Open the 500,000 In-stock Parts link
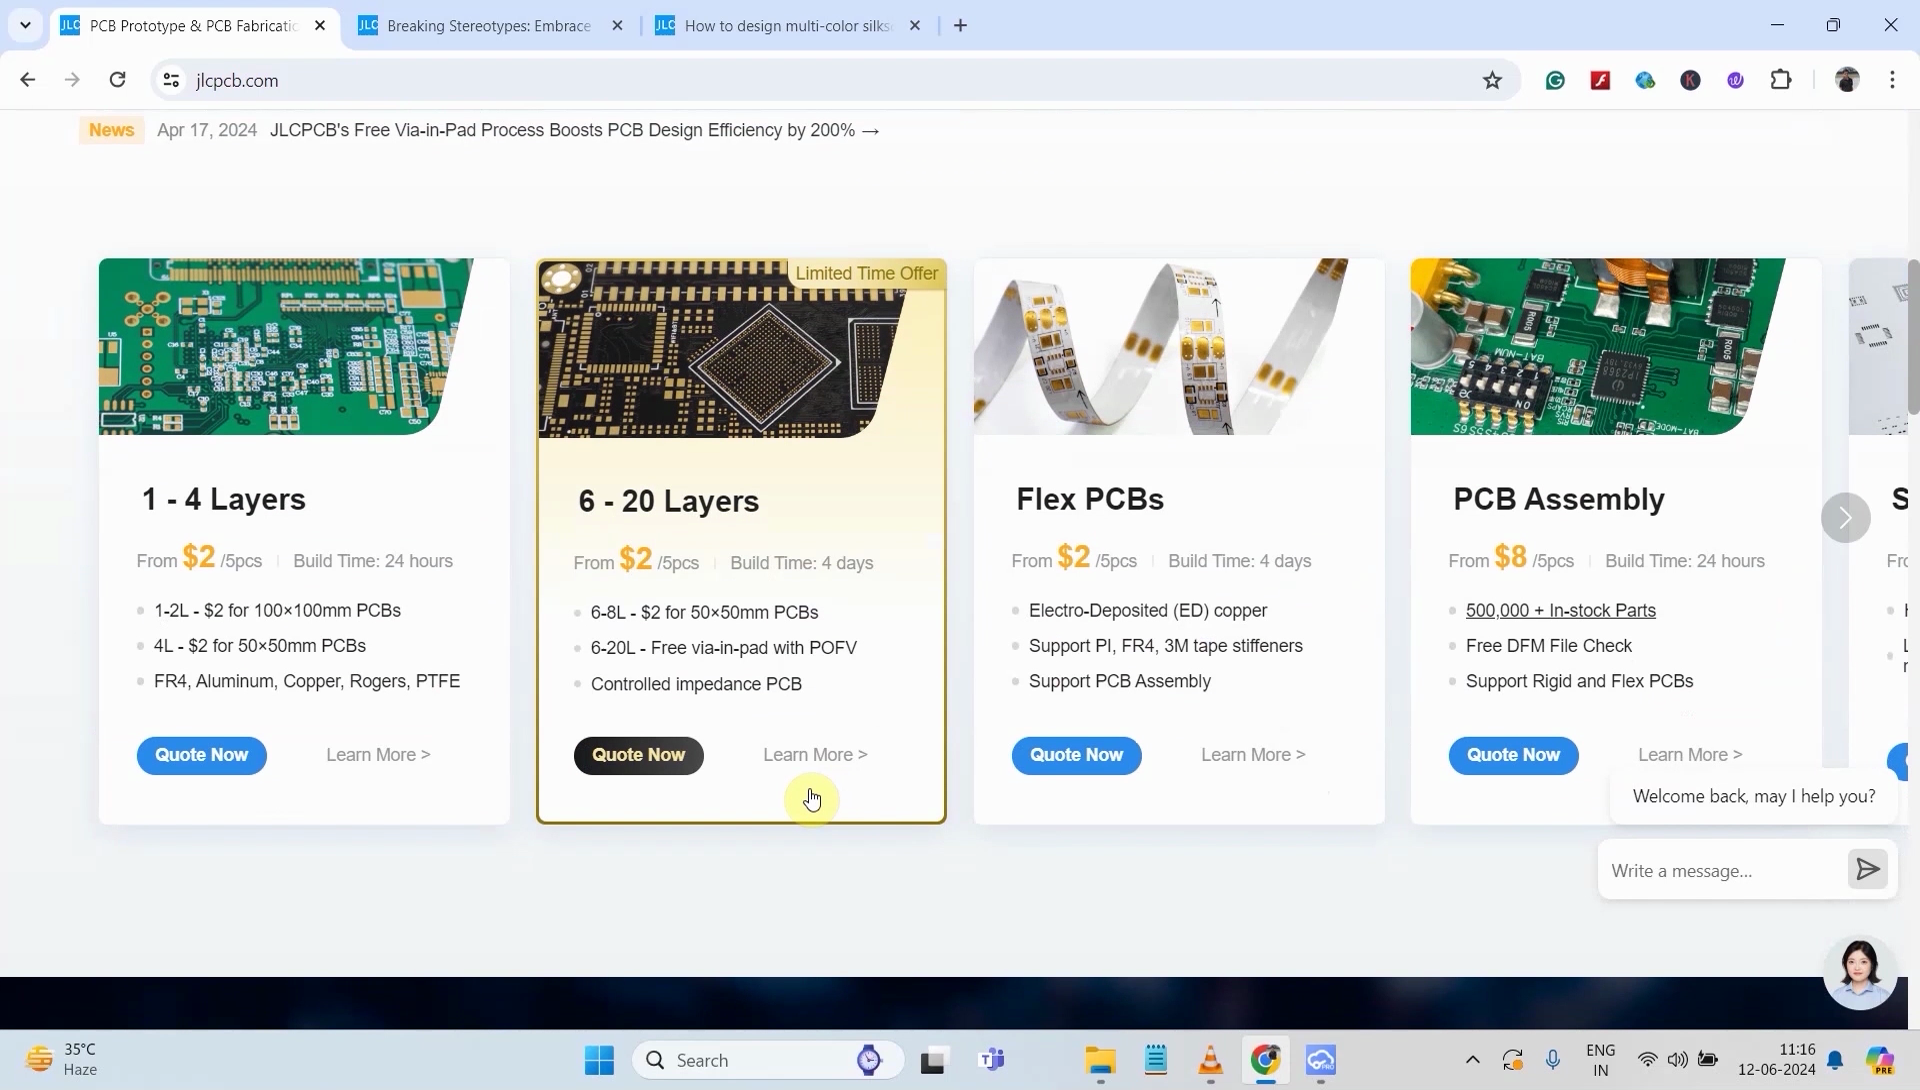 (1560, 610)
